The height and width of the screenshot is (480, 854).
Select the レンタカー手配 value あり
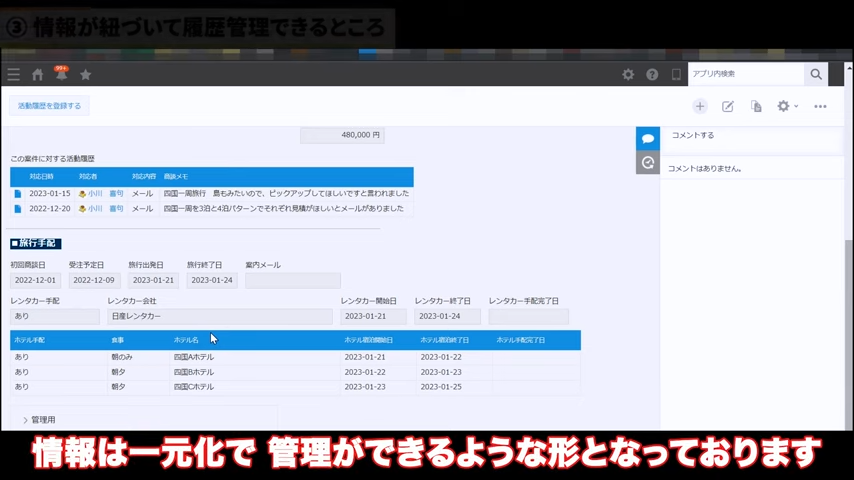coord(54,317)
